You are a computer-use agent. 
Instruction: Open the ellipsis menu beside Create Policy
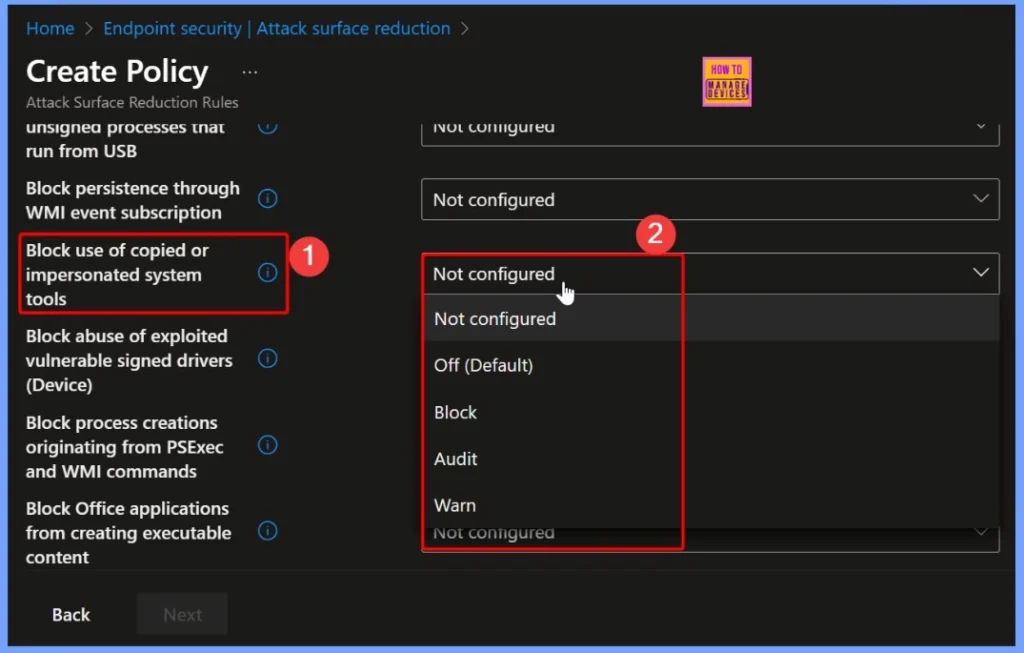tap(249, 71)
